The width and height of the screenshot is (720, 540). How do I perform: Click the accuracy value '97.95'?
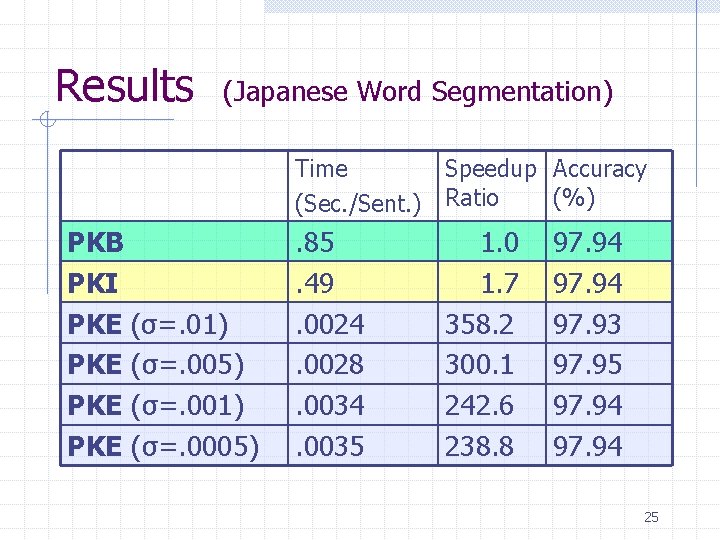587,364
